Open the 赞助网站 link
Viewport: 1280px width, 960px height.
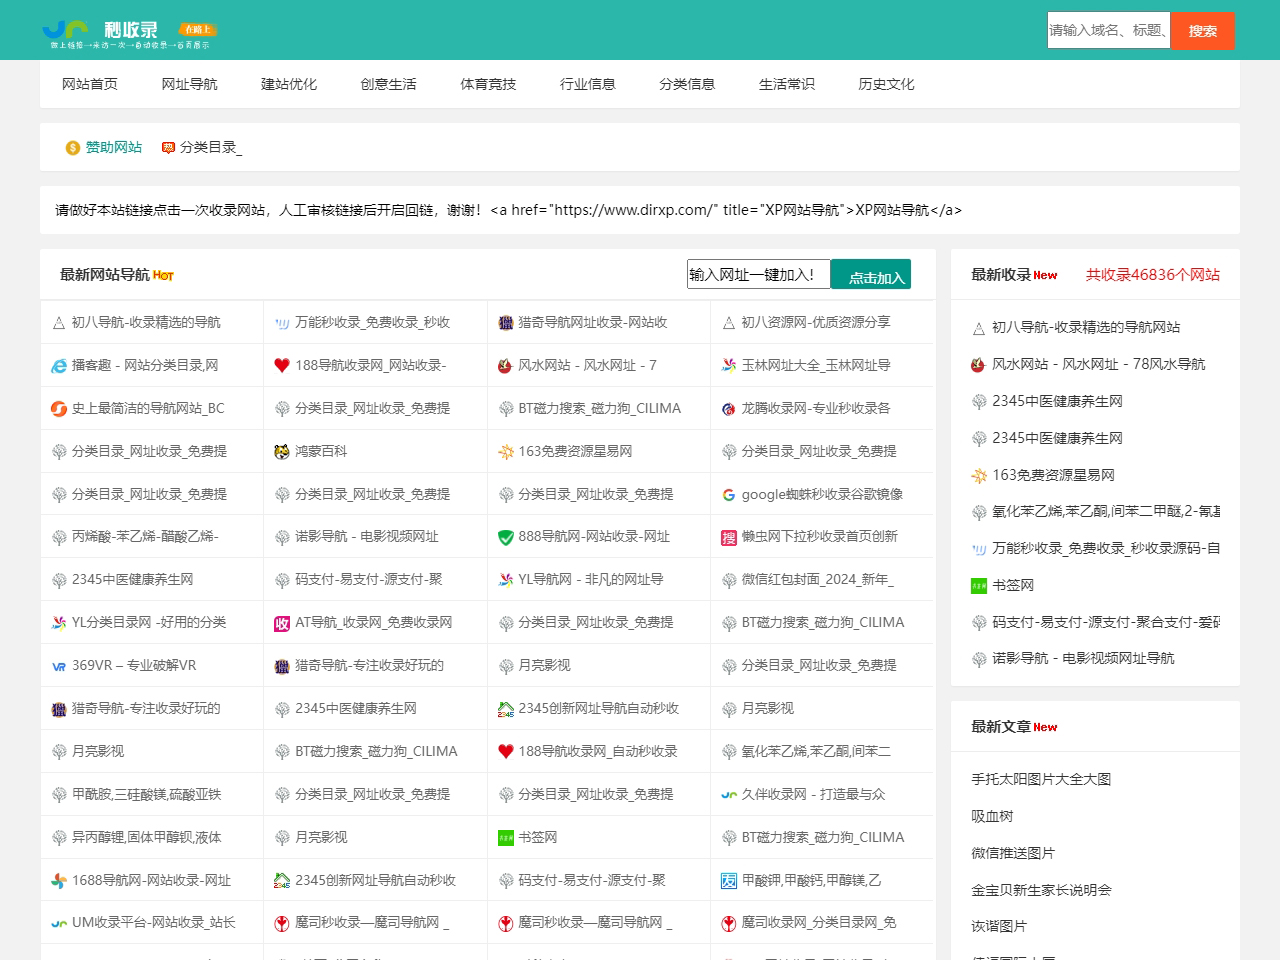(x=114, y=147)
